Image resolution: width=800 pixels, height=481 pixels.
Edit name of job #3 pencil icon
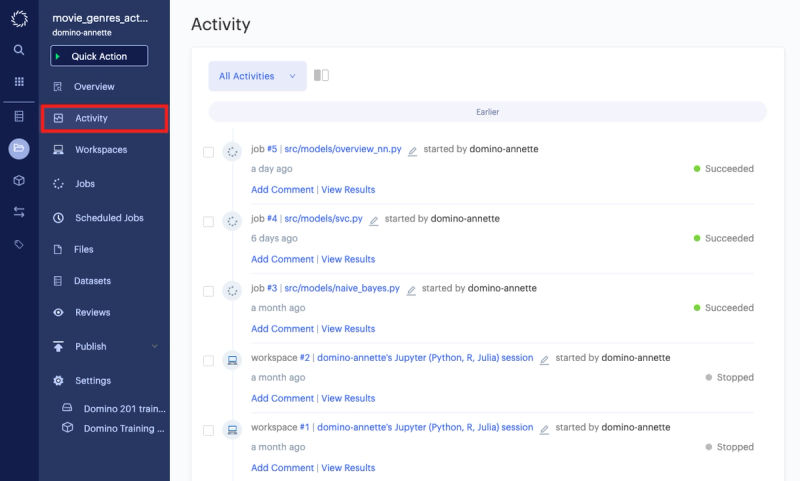click(411, 290)
